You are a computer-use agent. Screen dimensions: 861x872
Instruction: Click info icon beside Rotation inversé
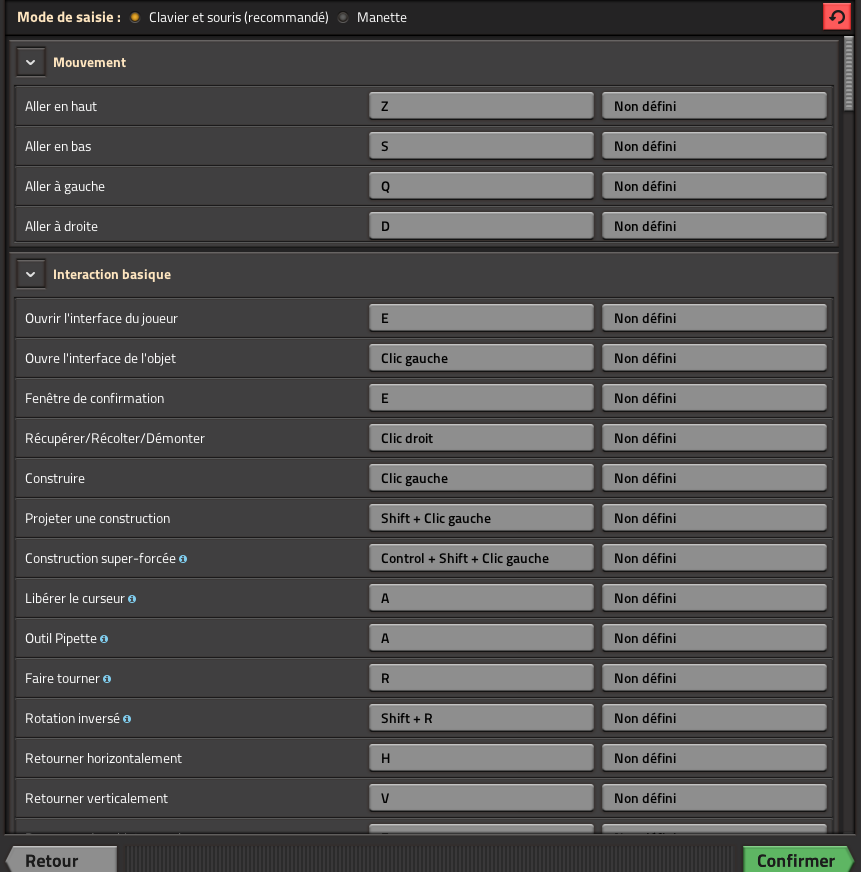tap(127, 719)
